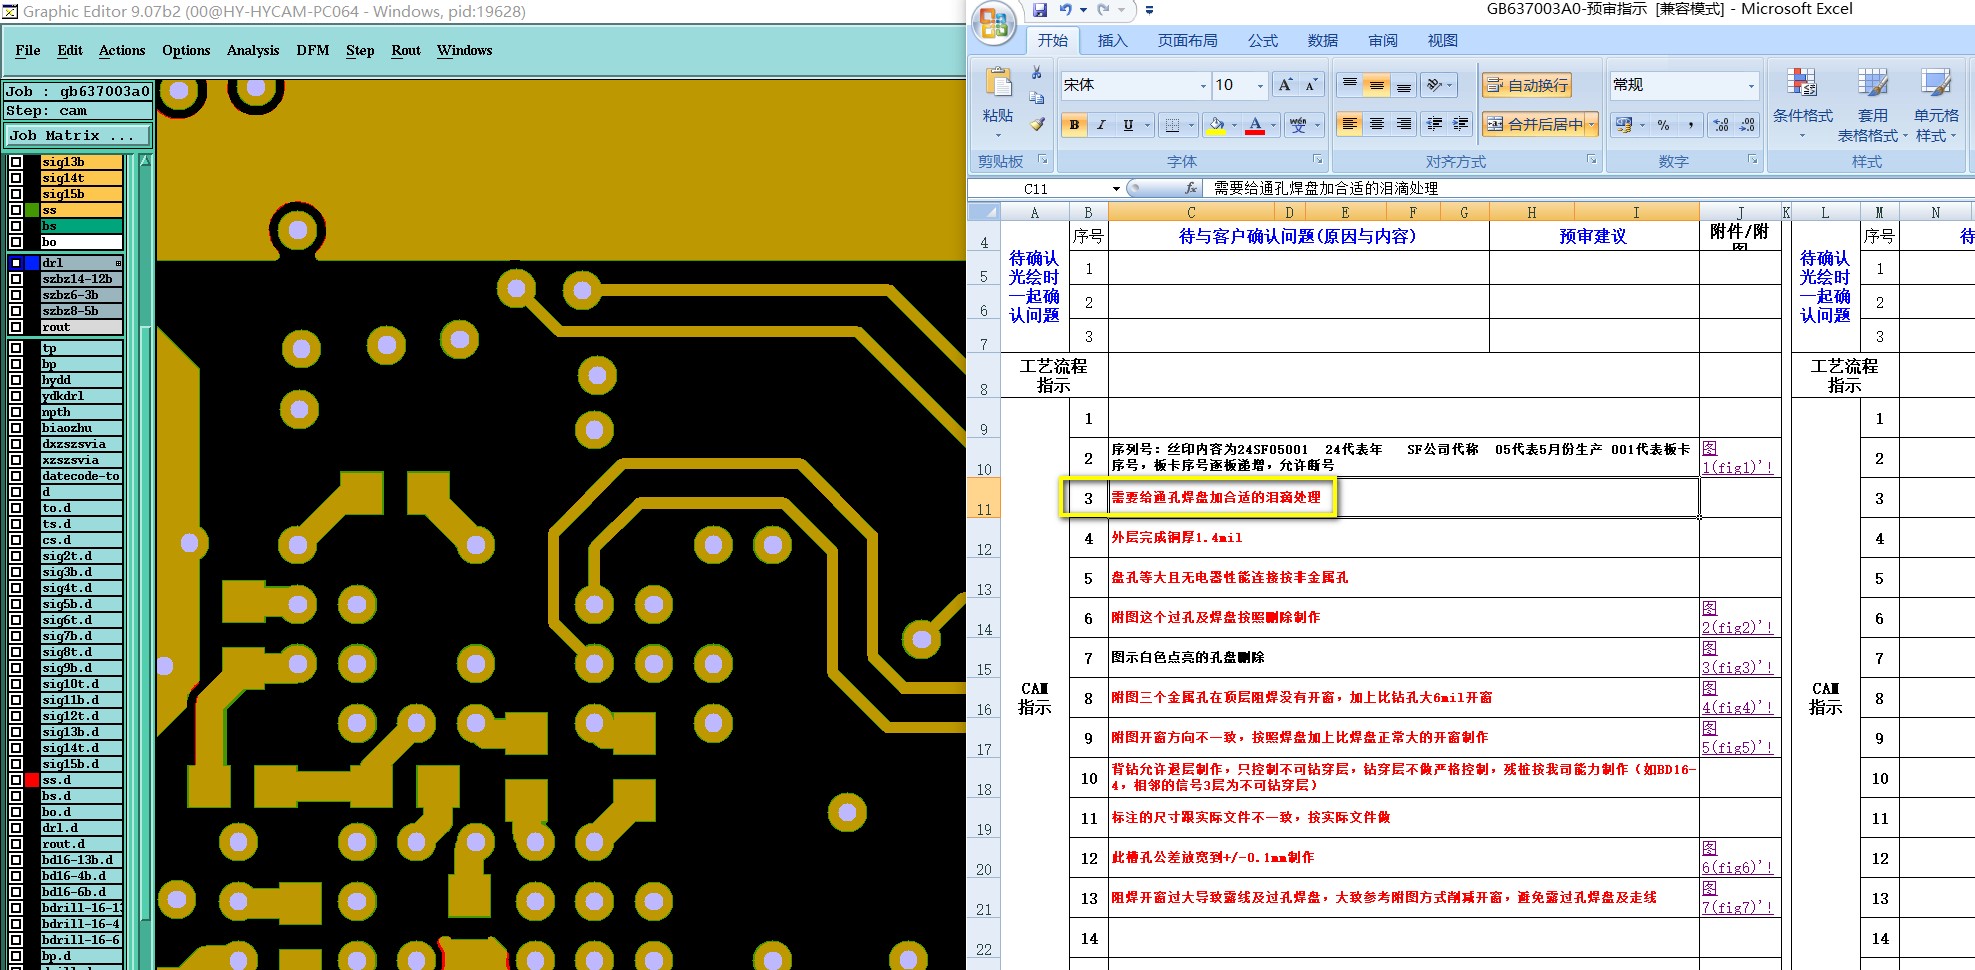1975x970 pixels.
Task: Toggle the tp layer checkbox
Action: 16,348
